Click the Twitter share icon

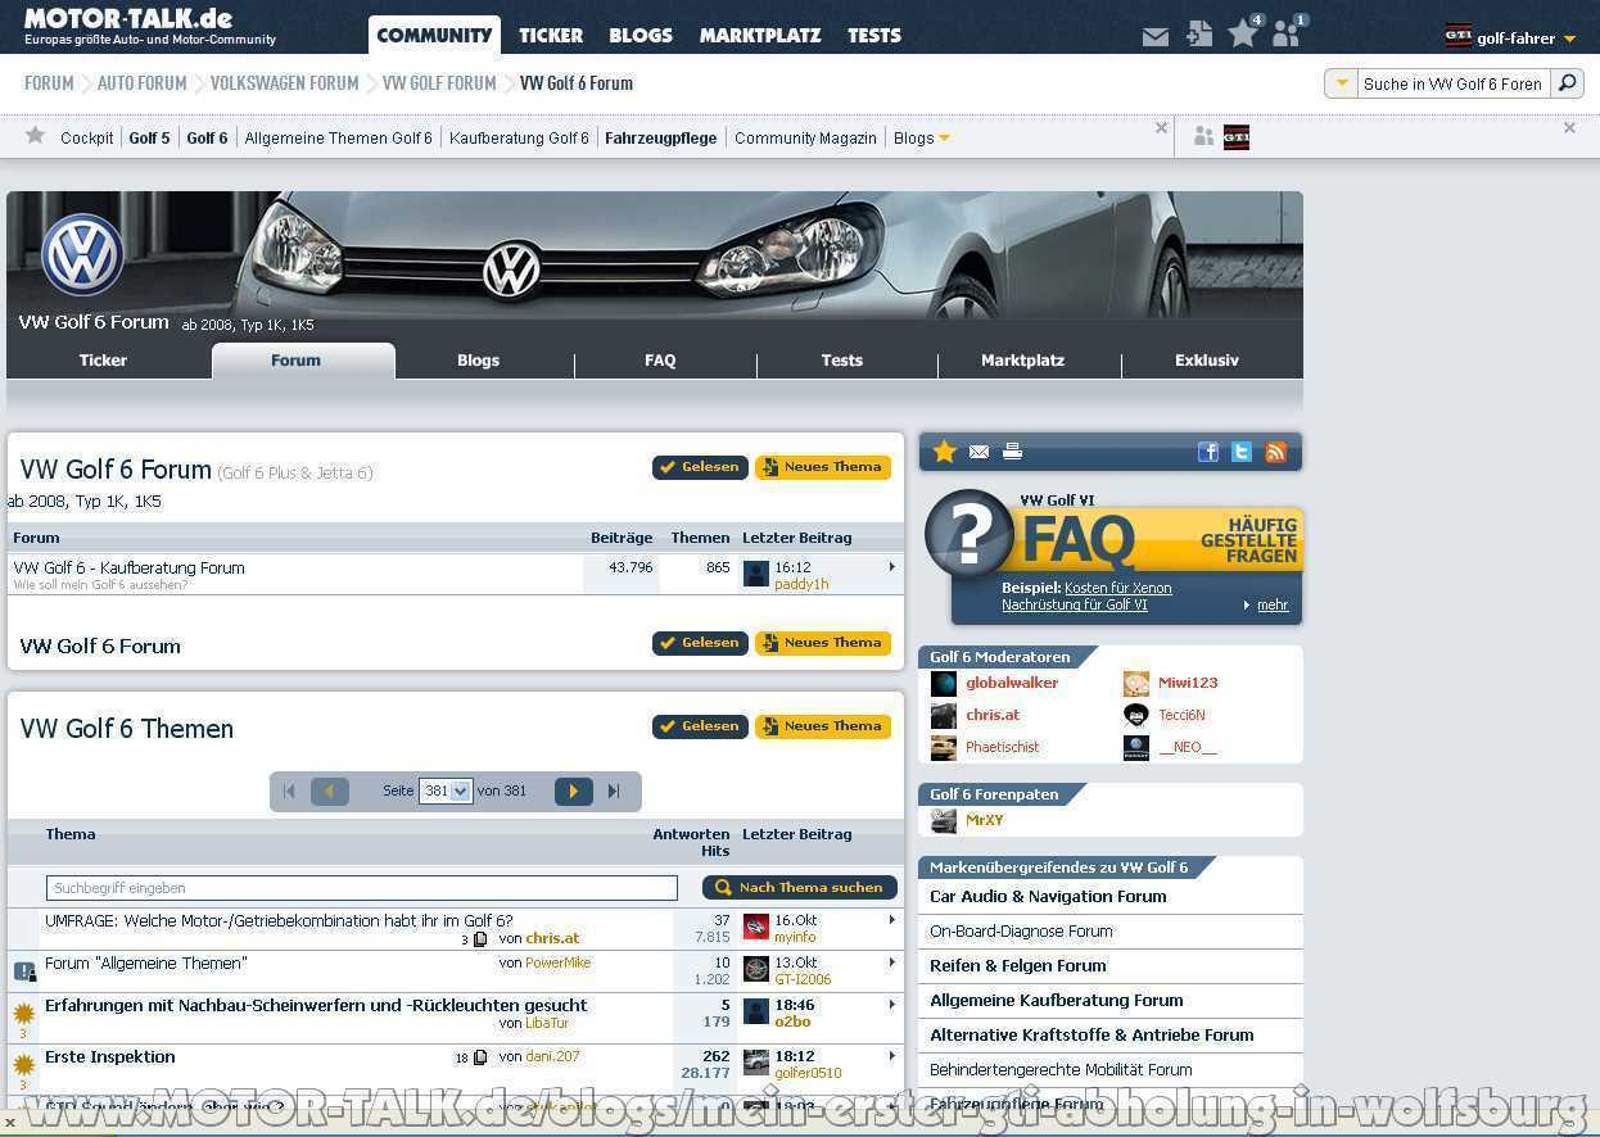(x=1241, y=452)
